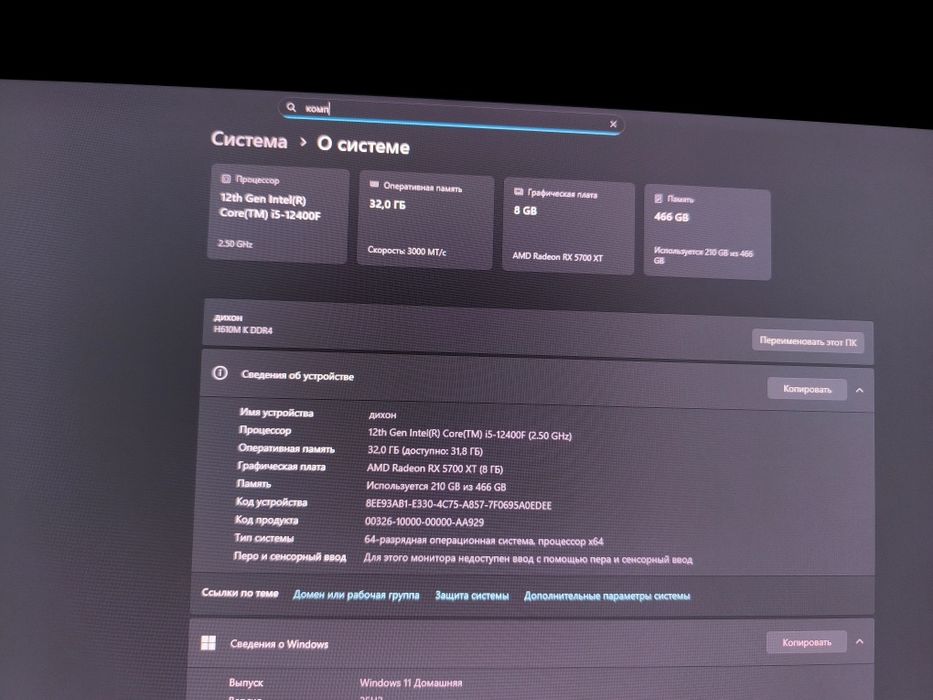Screen dimensions: 933x700
Task: Click the device info circle icon
Action: (220, 373)
